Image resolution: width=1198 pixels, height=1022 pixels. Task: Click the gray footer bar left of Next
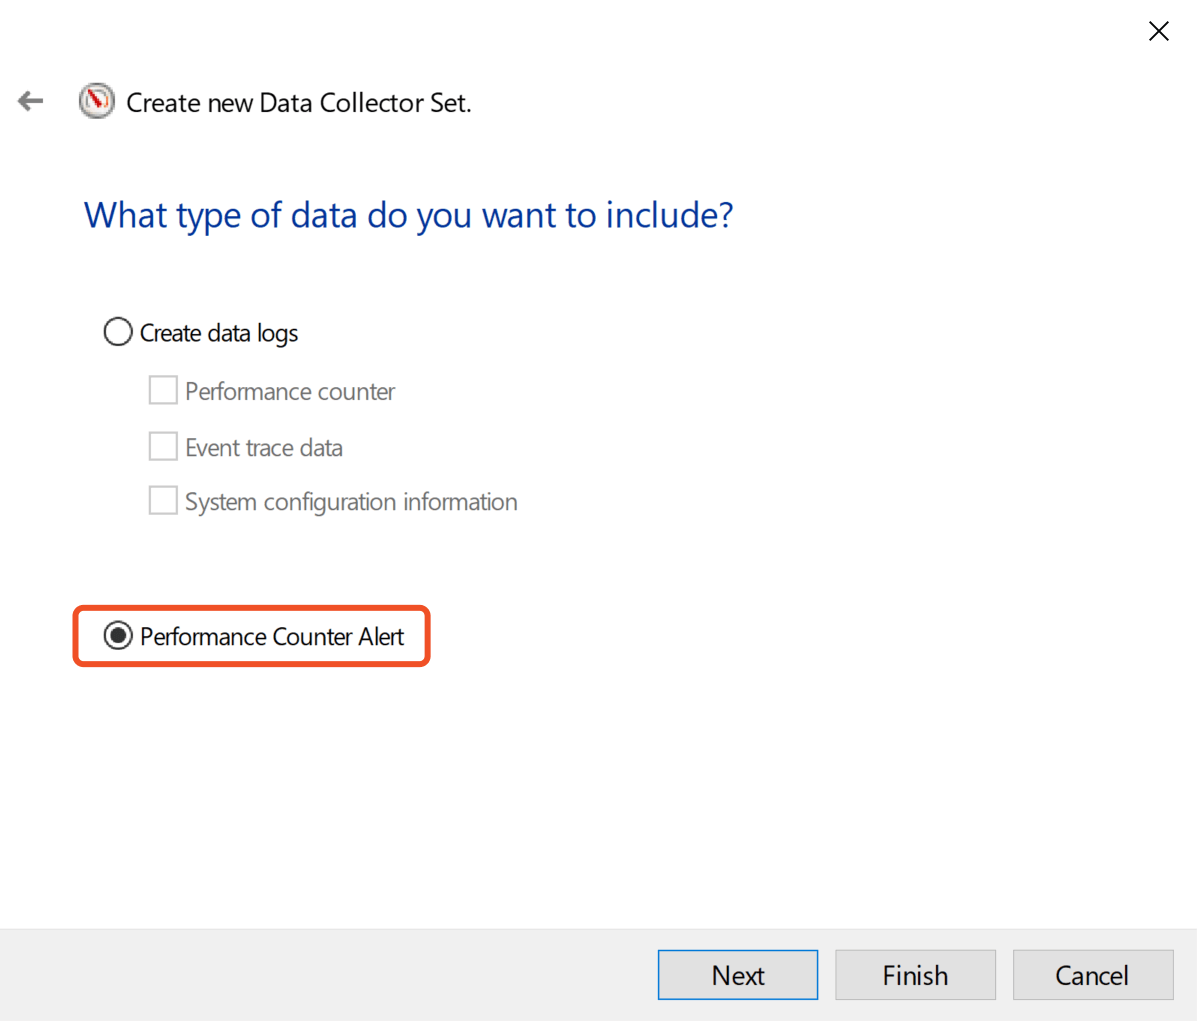point(320,975)
